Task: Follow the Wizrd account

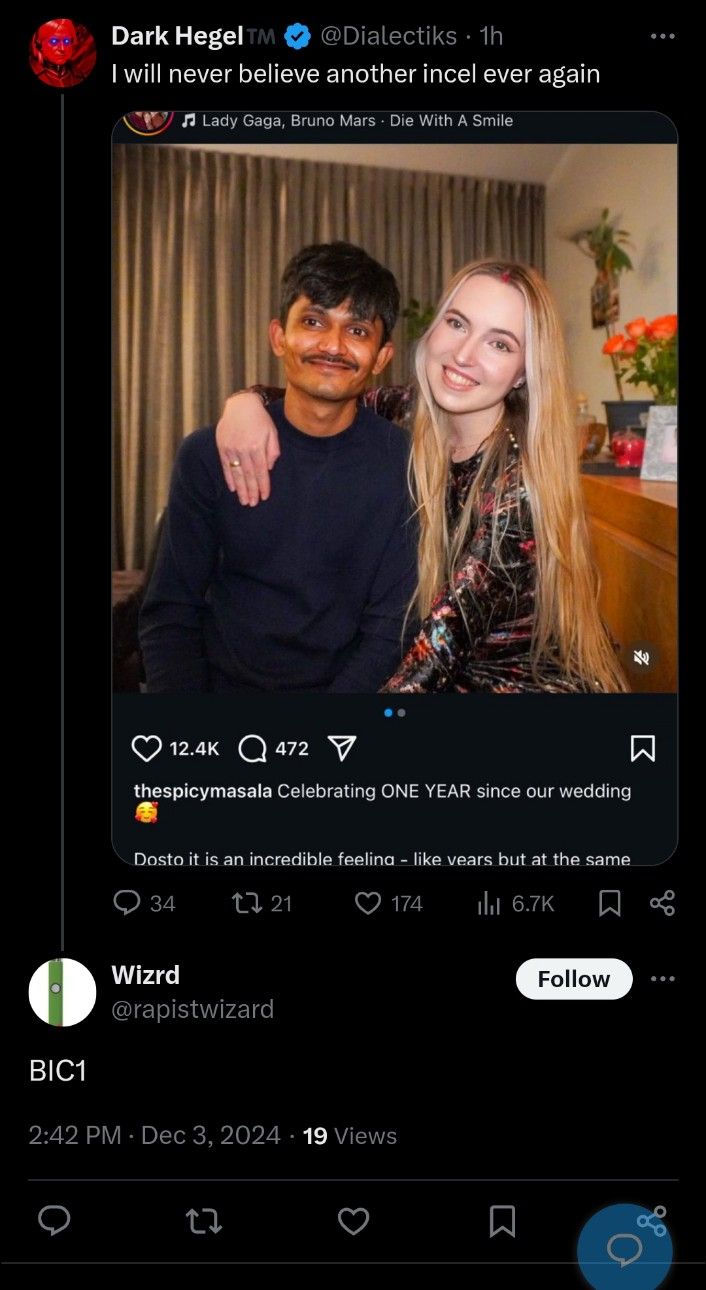Action: (574, 979)
